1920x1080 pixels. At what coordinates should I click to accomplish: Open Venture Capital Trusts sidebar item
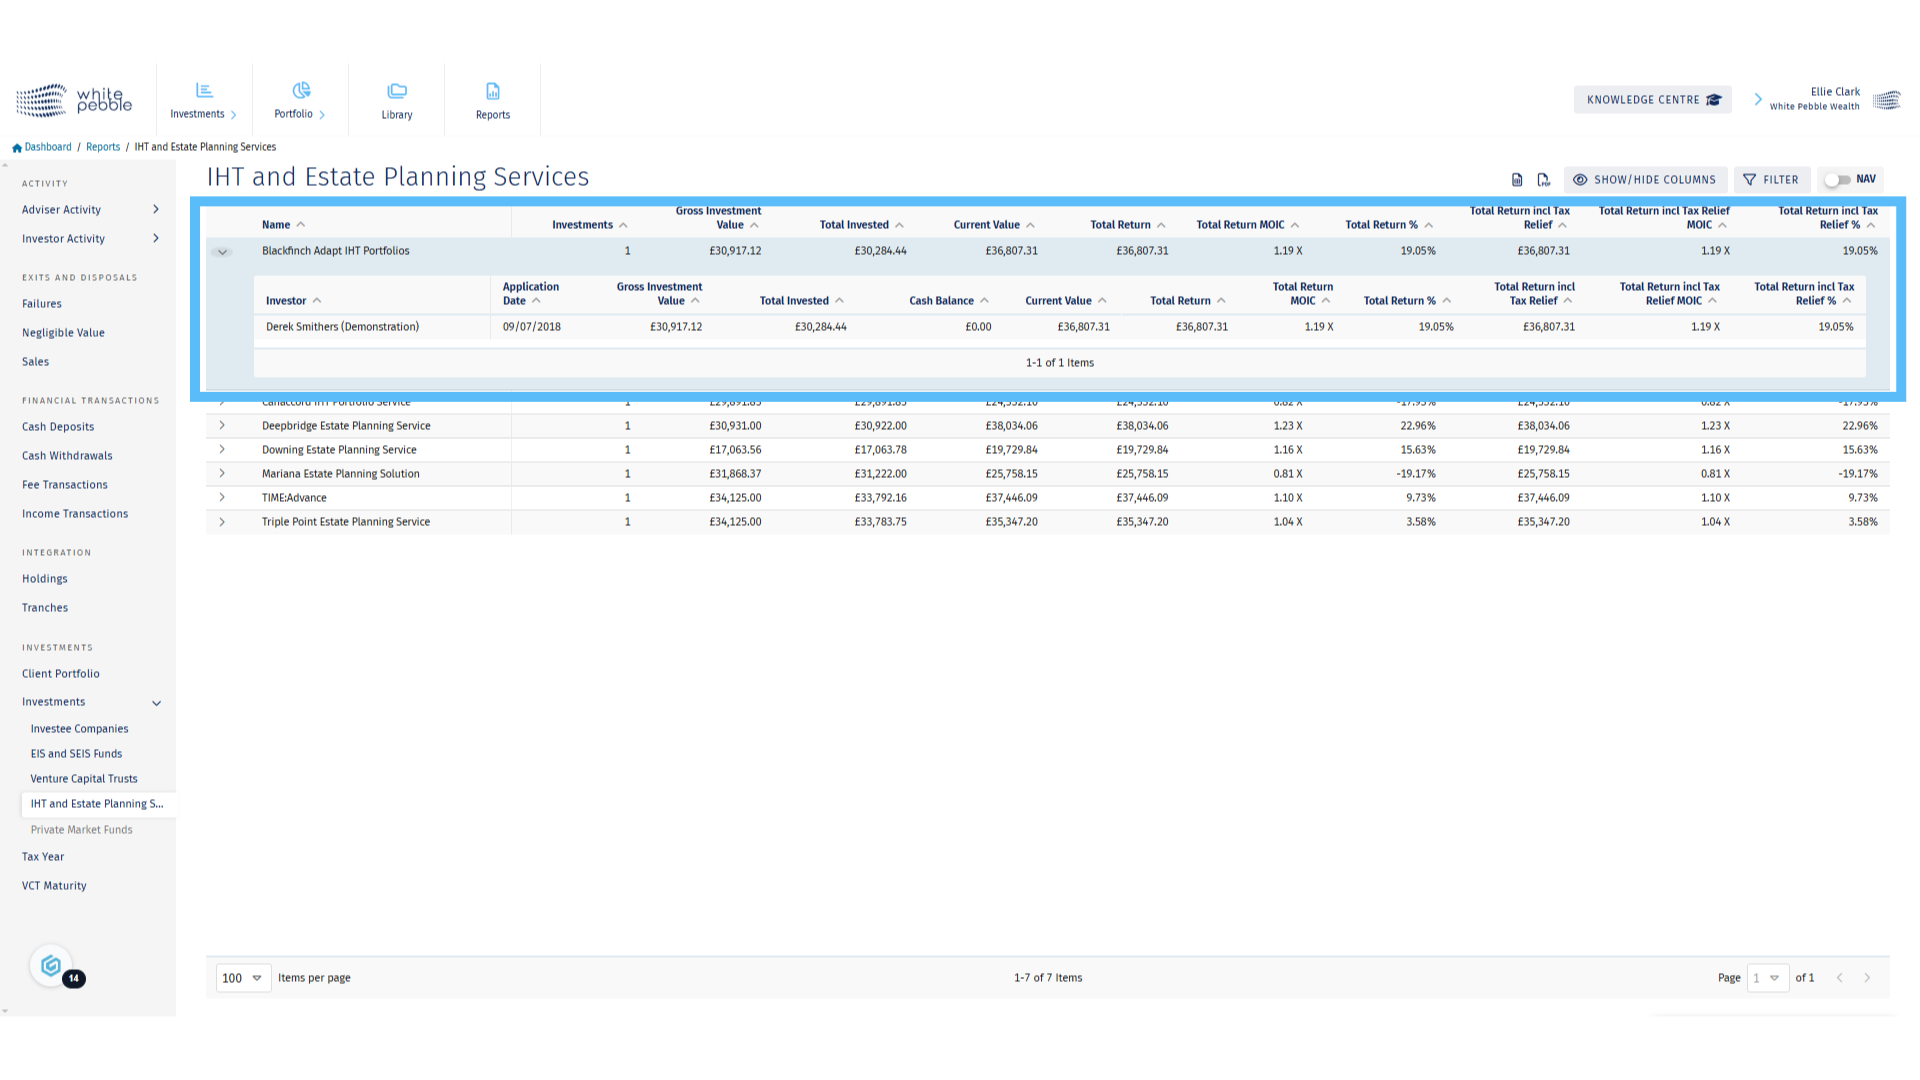[84, 779]
